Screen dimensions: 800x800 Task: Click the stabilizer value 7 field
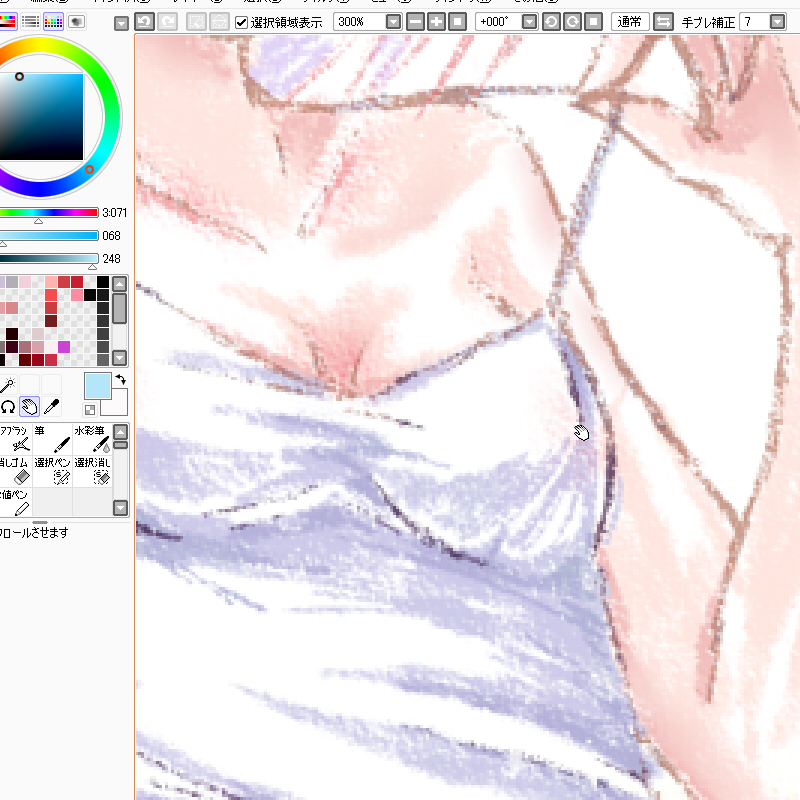(x=755, y=22)
